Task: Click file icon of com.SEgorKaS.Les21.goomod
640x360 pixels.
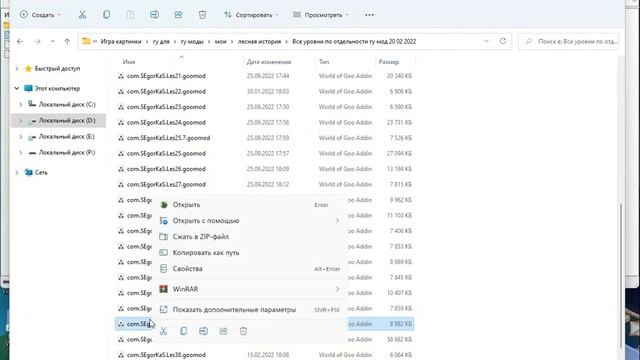Action: (121, 76)
